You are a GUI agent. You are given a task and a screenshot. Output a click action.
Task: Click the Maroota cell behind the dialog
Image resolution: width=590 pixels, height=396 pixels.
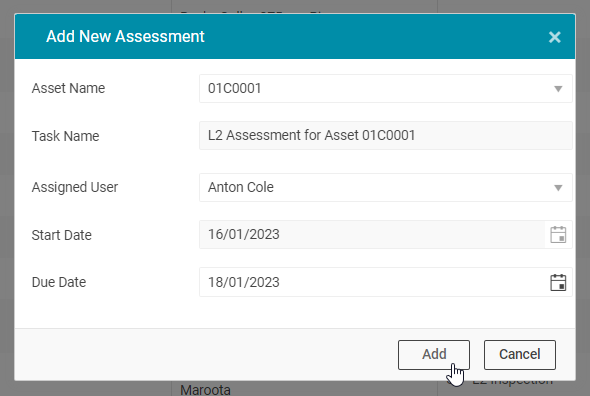205,389
